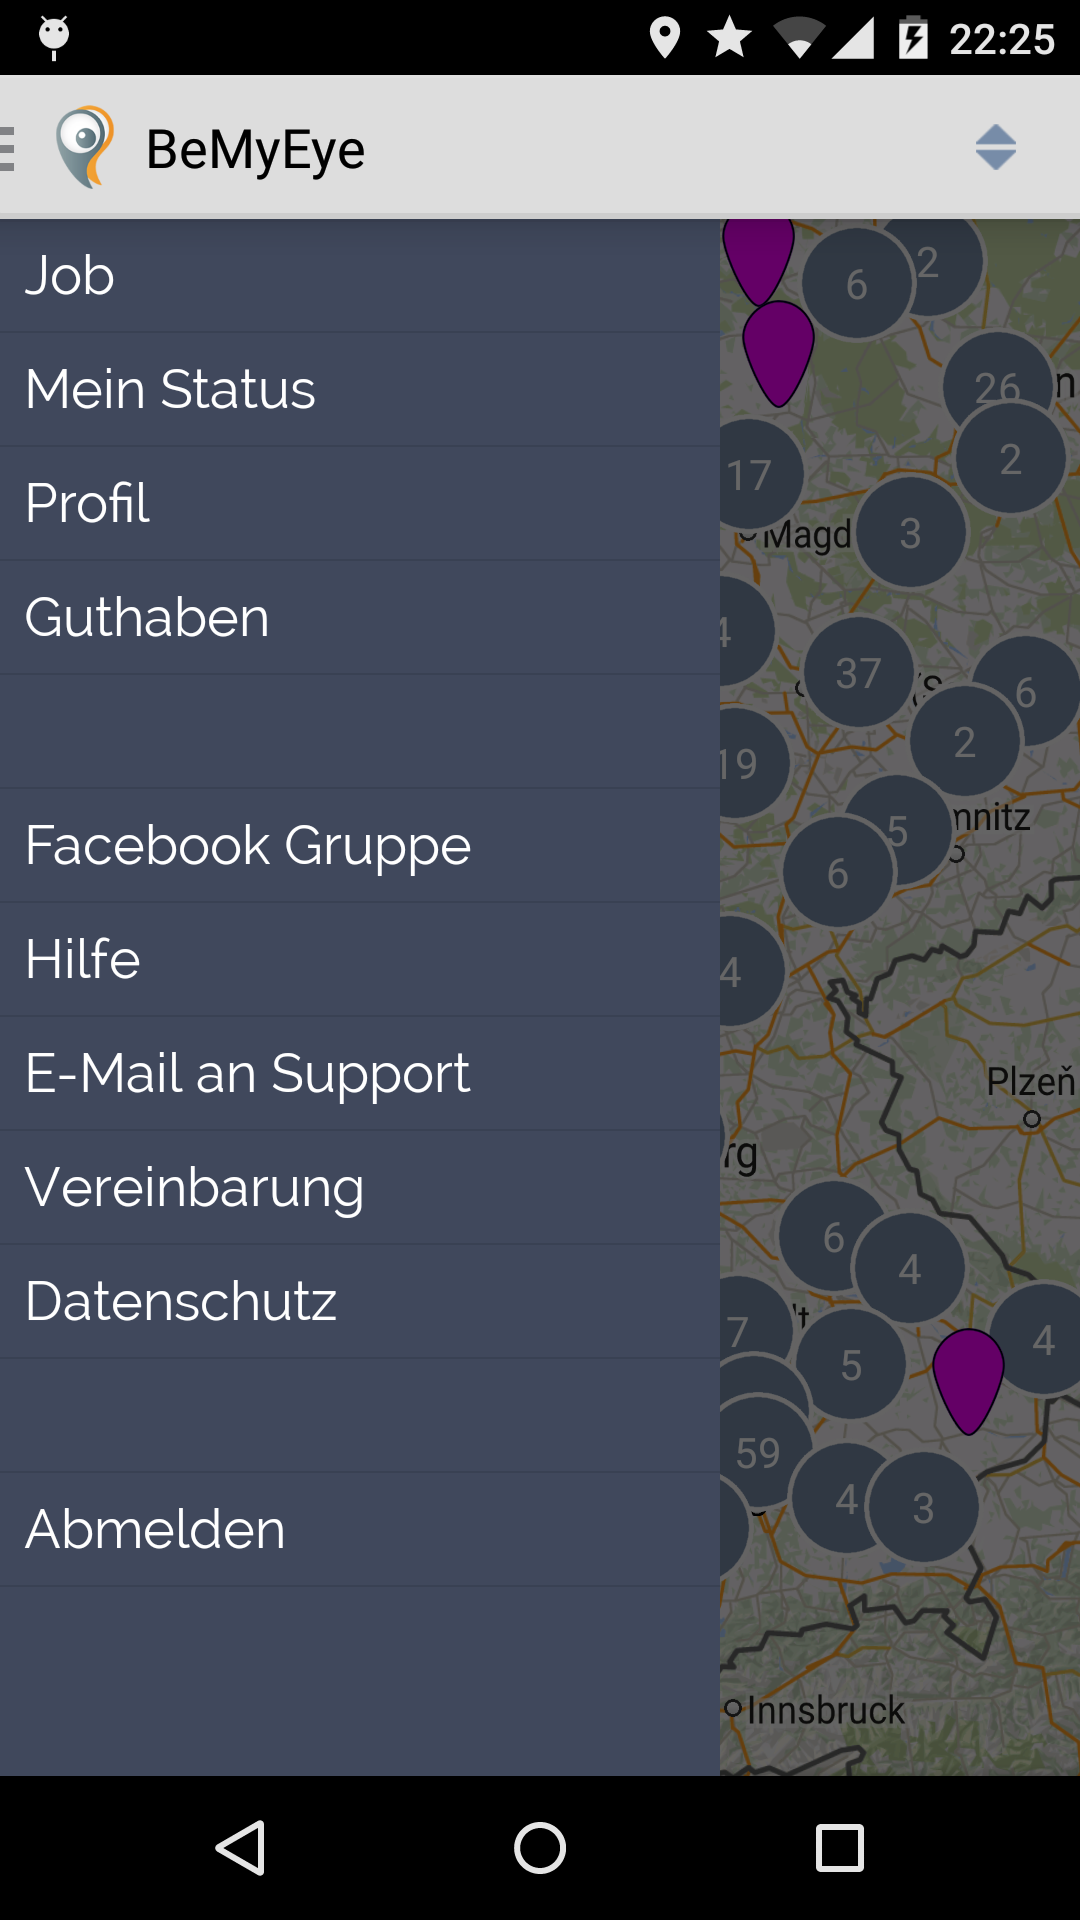Open the Hilfe menu item
This screenshot has height=1920, width=1080.
click(x=360, y=960)
